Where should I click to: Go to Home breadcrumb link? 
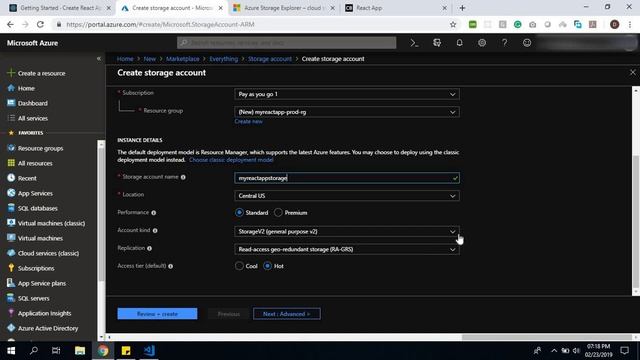coord(125,59)
